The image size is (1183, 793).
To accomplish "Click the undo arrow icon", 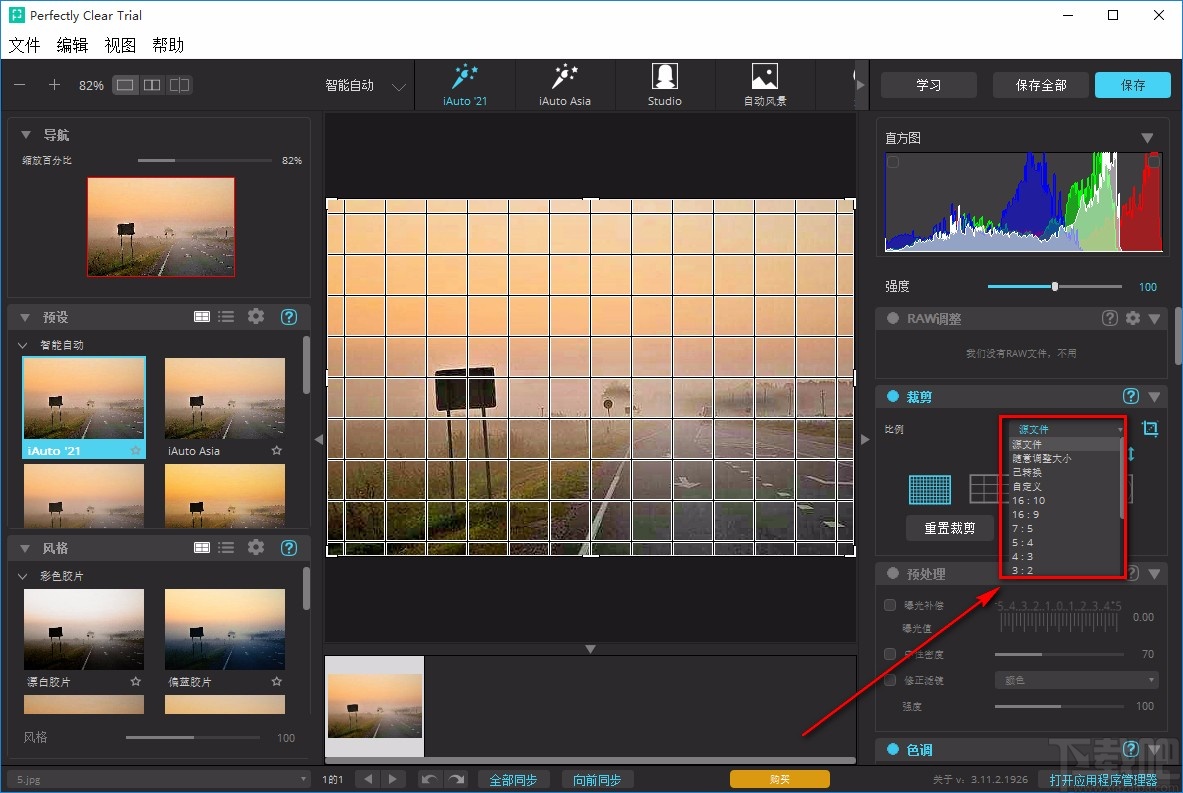I will [429, 779].
